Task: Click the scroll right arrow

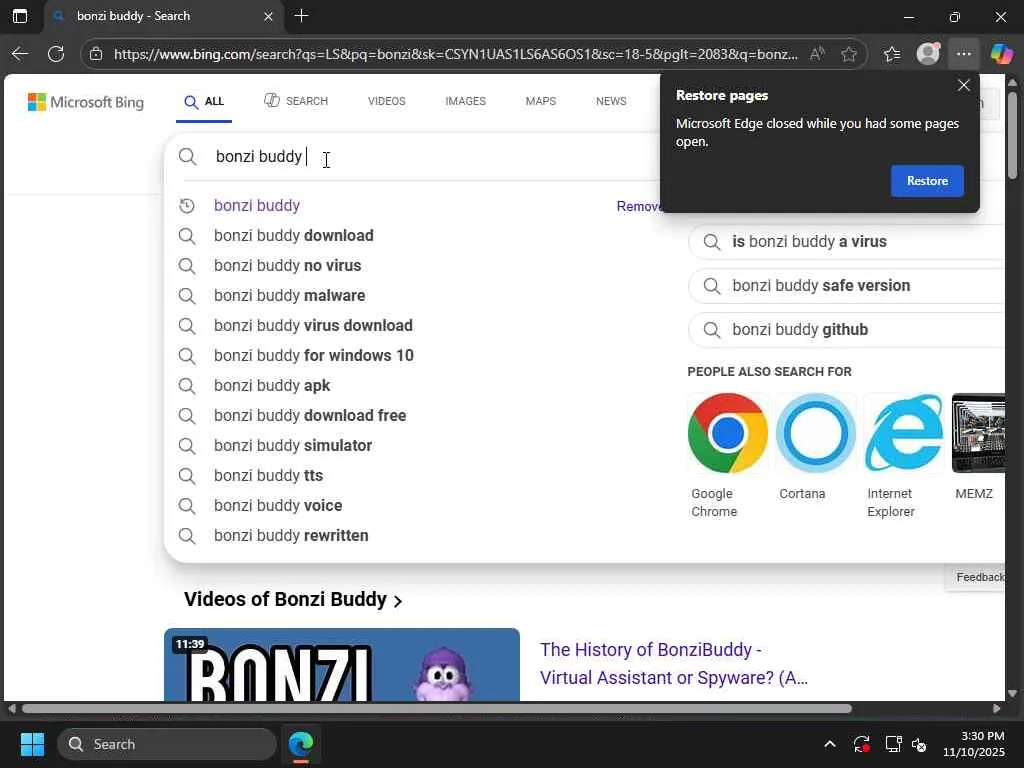Action: pyautogui.click(x=997, y=709)
